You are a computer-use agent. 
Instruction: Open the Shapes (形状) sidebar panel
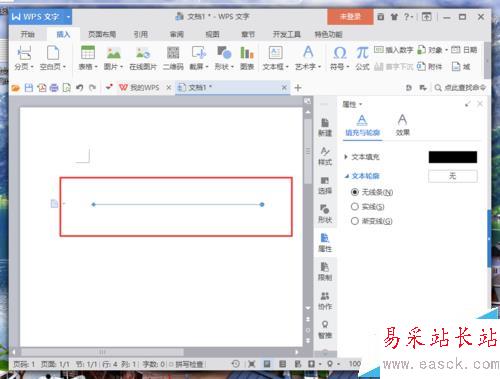tap(325, 214)
